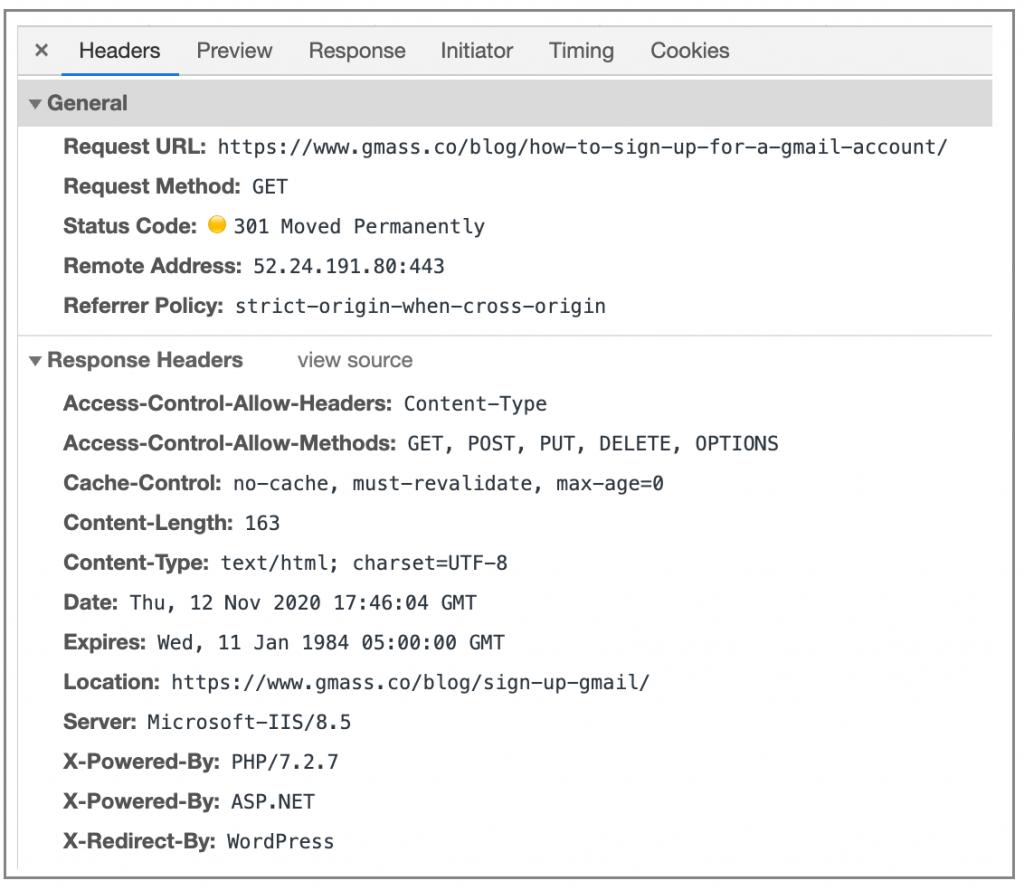
Task: Switch to the Response tab
Action: pos(357,51)
